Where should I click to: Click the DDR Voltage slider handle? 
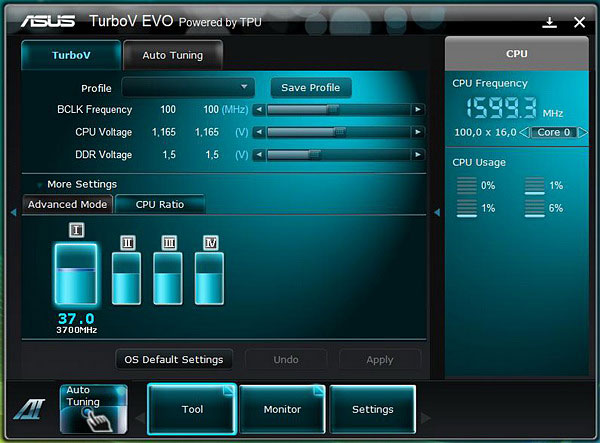tap(315, 155)
